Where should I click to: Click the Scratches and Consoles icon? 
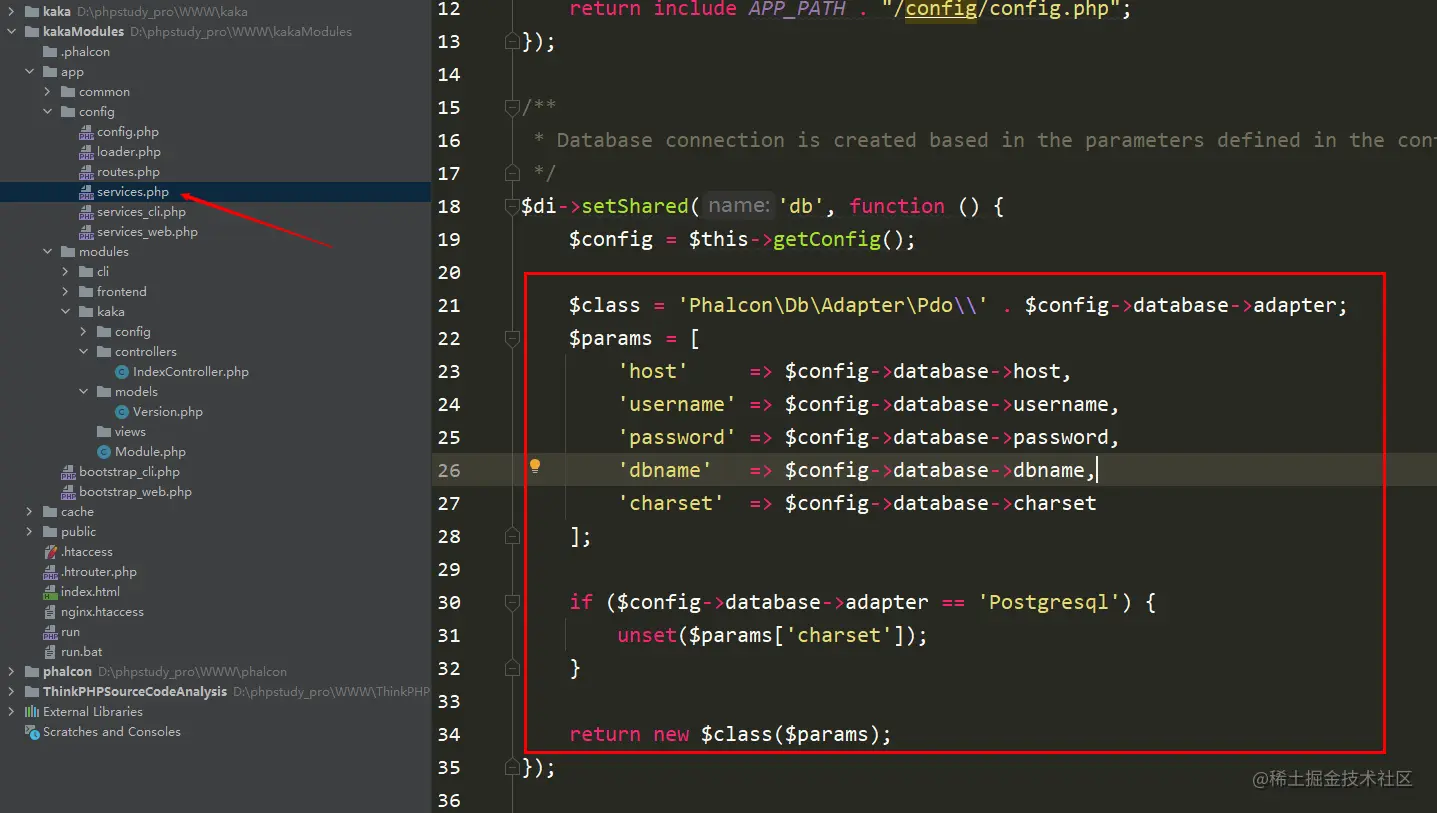tap(32, 732)
